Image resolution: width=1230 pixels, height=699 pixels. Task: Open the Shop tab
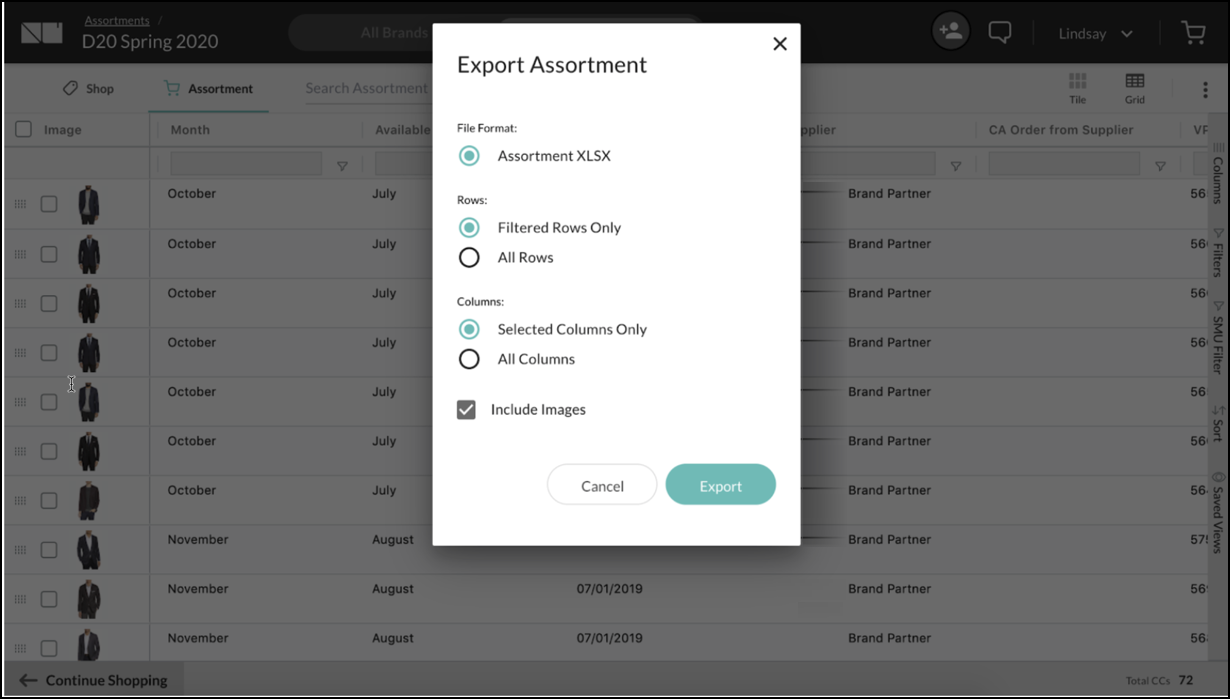tap(88, 89)
